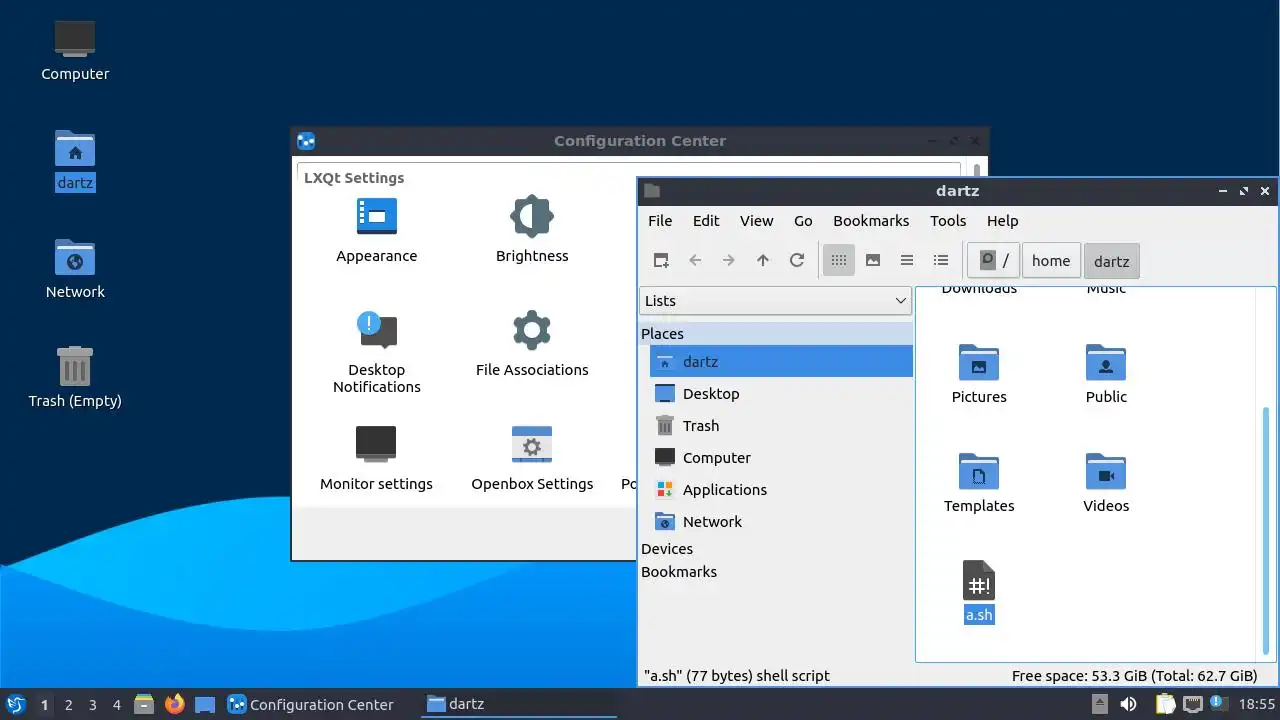Image resolution: width=1280 pixels, height=720 pixels.
Task: Switch to virtual desktop 4
Action: [x=116, y=704]
